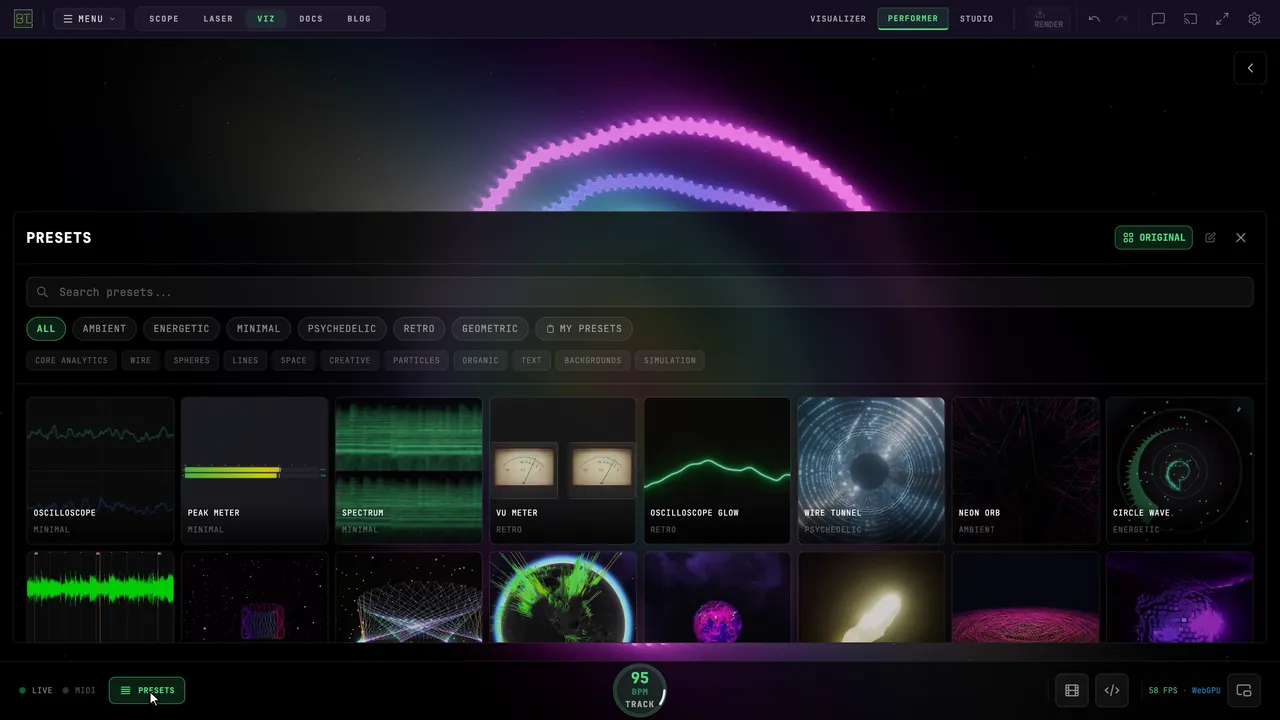Viewport: 1280px width, 720px height.
Task: Click the Render download button
Action: click(1048, 19)
